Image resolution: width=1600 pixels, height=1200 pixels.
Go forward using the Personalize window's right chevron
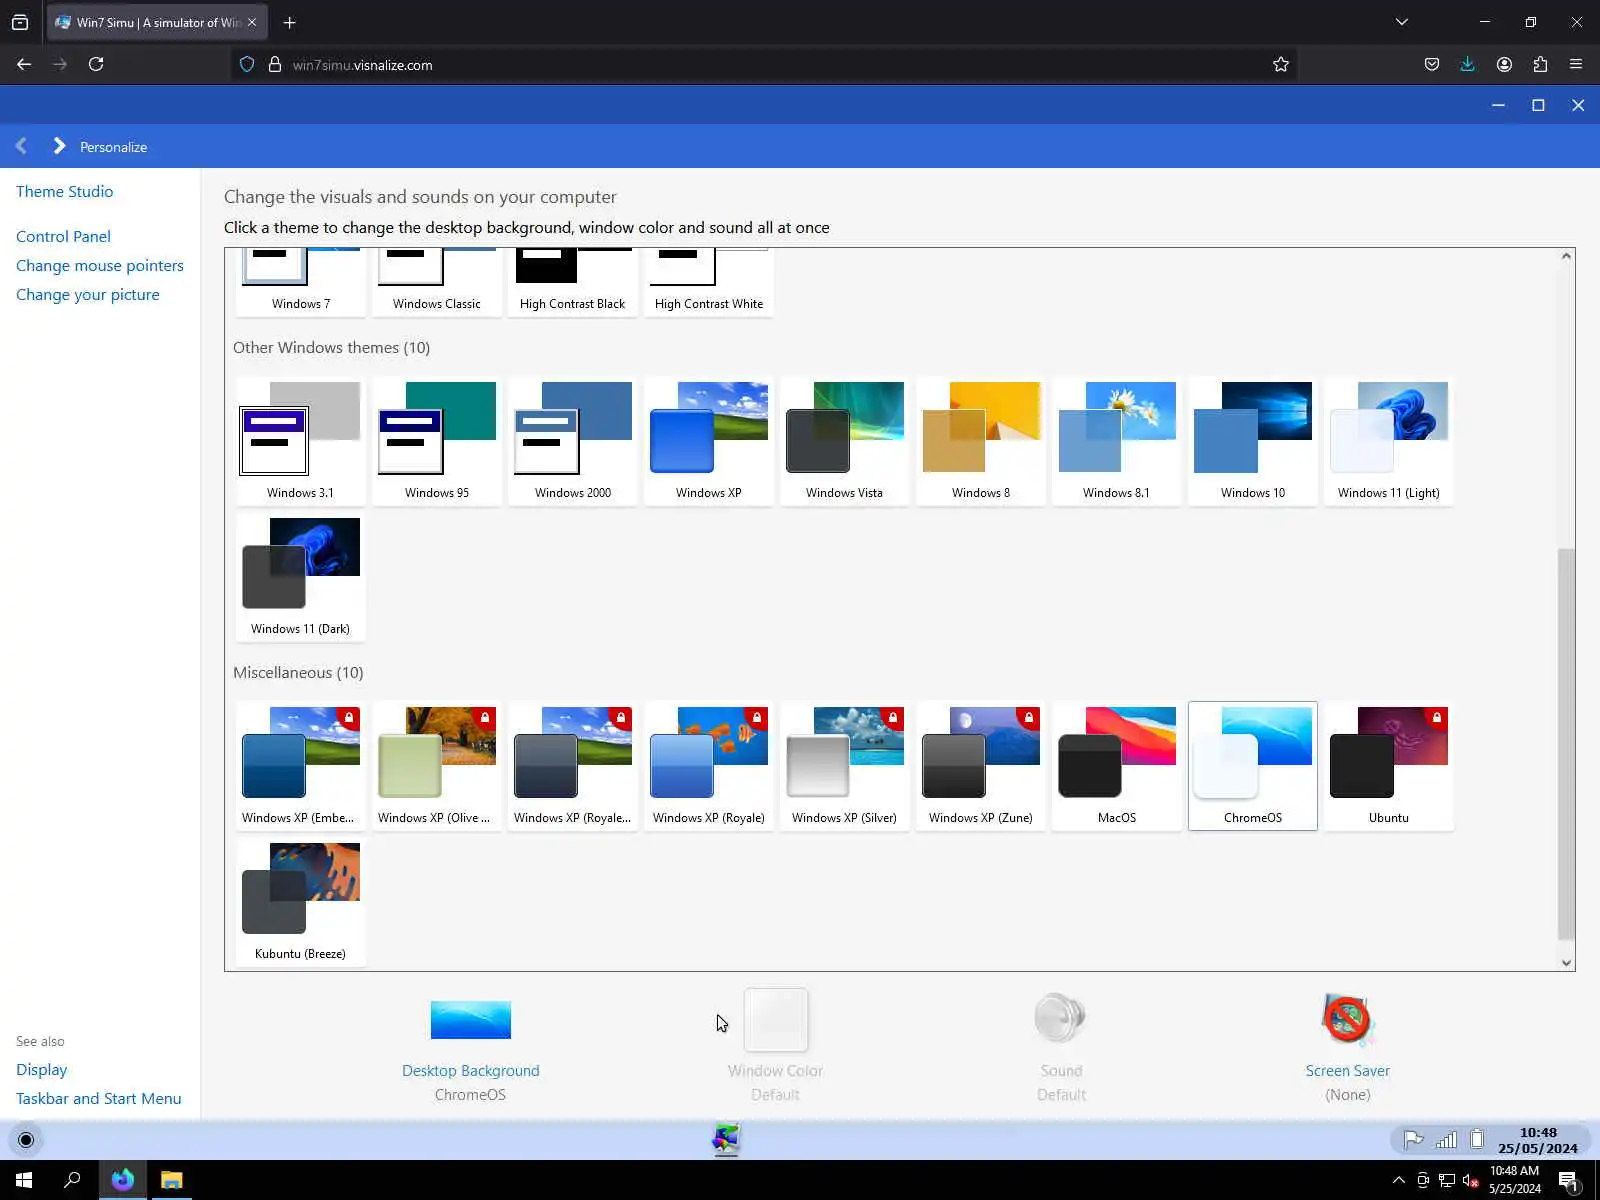pos(59,146)
